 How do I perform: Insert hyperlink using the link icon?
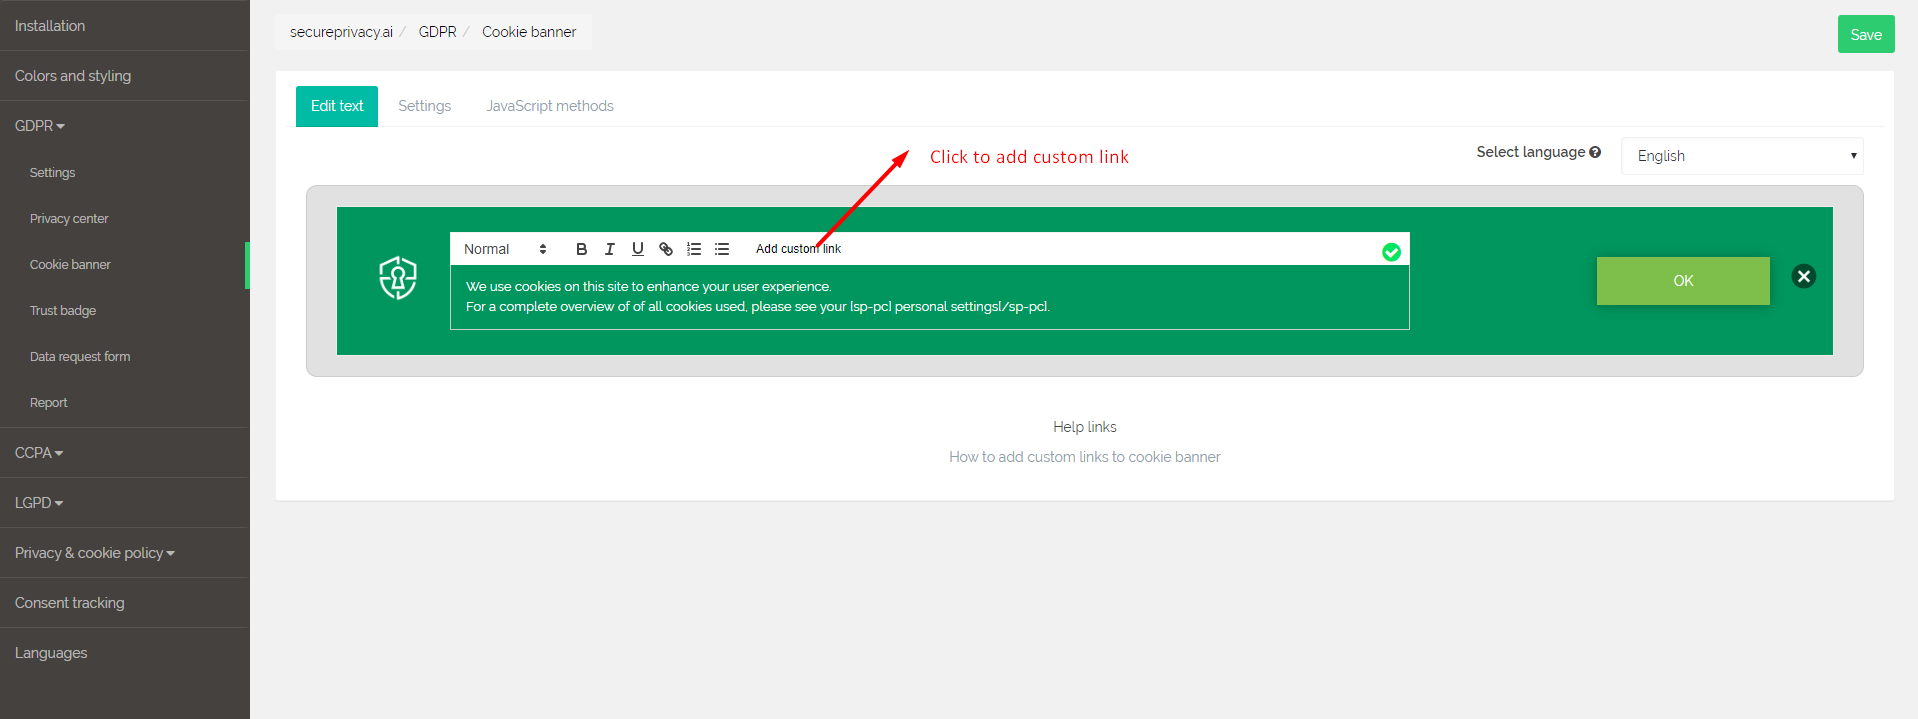pos(666,249)
